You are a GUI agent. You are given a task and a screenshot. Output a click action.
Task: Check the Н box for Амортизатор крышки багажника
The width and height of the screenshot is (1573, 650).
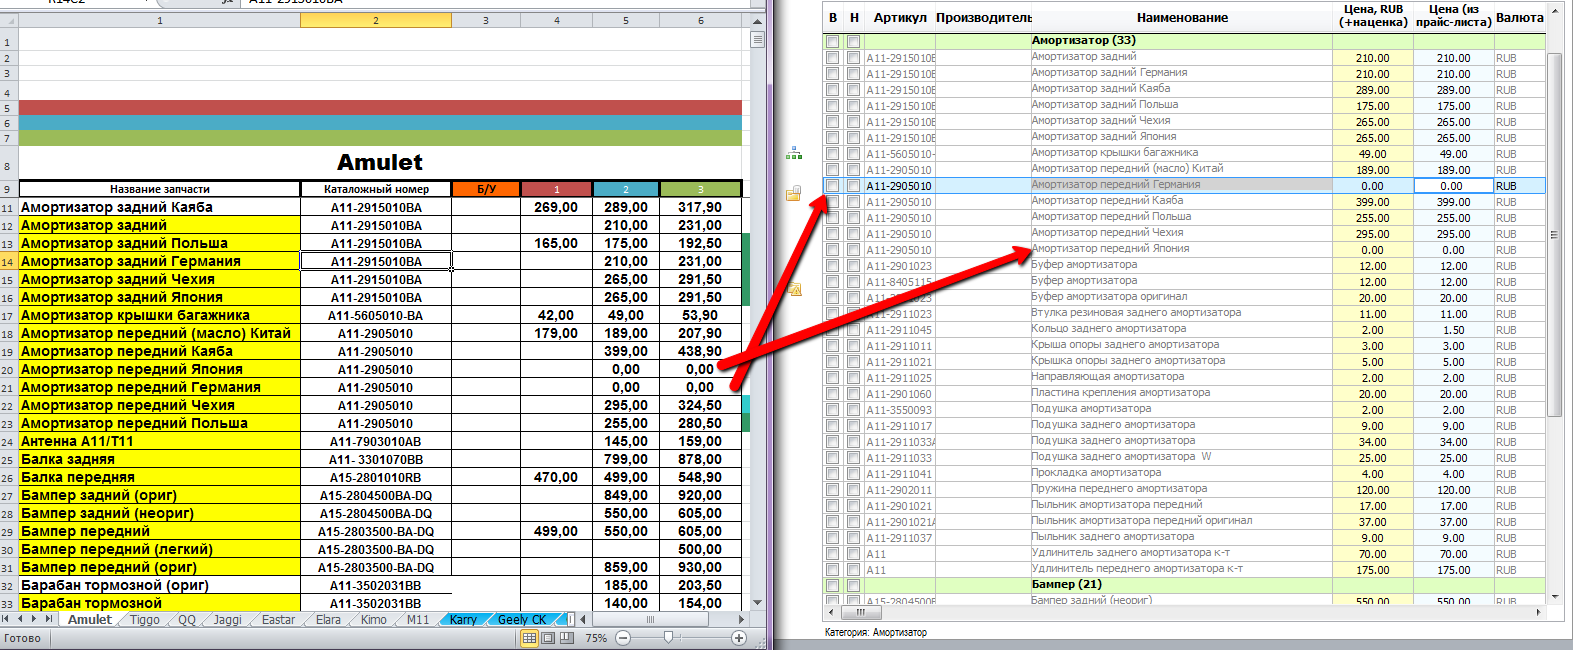click(x=853, y=154)
